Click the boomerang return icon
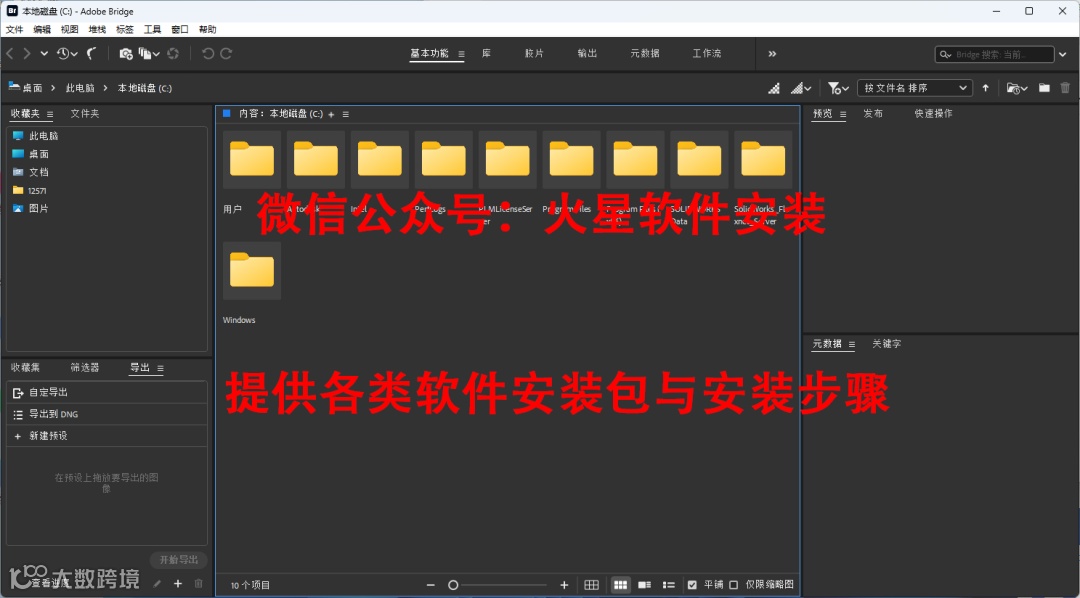Viewport: 1080px width, 598px height. [x=92, y=53]
